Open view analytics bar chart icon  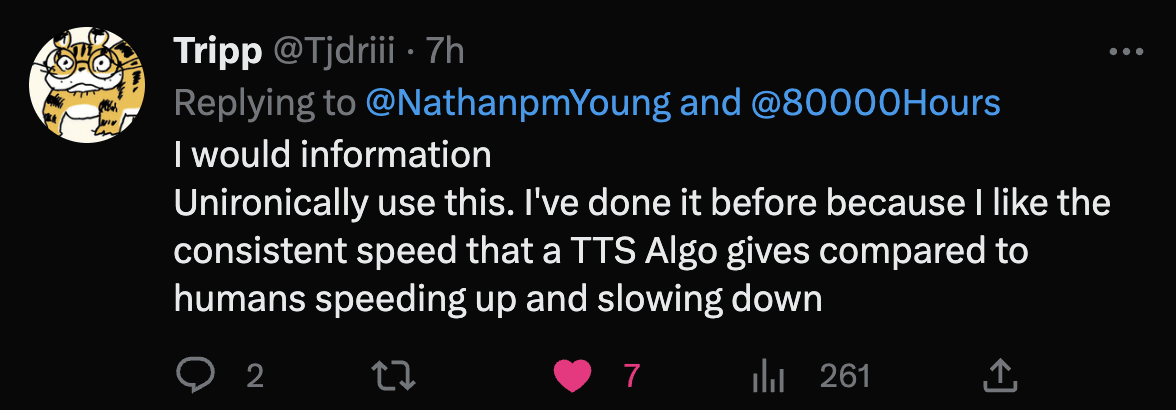[766, 377]
